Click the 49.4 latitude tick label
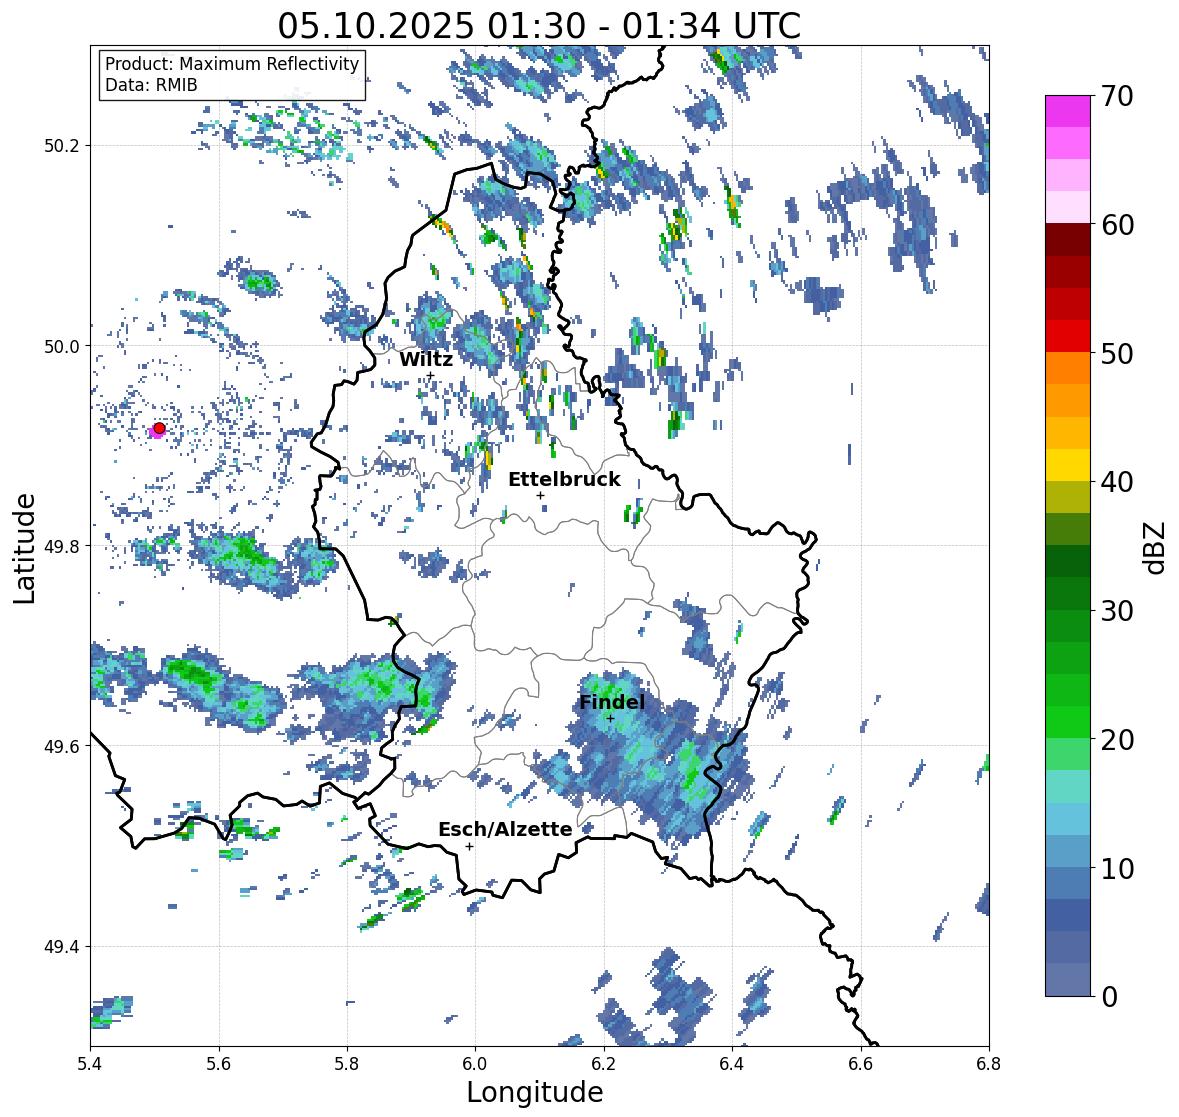This screenshot has width=1179, height=1117. tap(62, 947)
